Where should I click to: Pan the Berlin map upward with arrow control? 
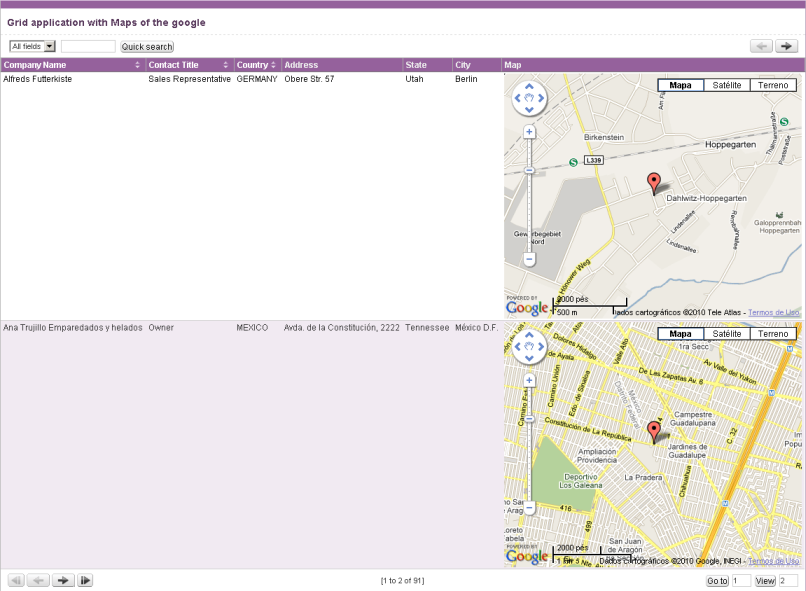[x=529, y=86]
